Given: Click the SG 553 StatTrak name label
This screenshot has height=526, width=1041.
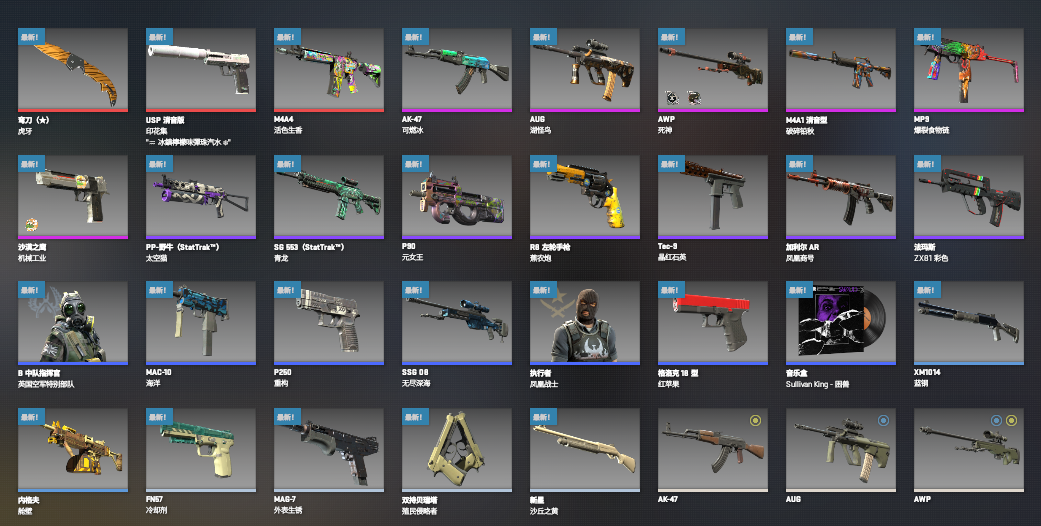Looking at the screenshot, I should (x=309, y=247).
